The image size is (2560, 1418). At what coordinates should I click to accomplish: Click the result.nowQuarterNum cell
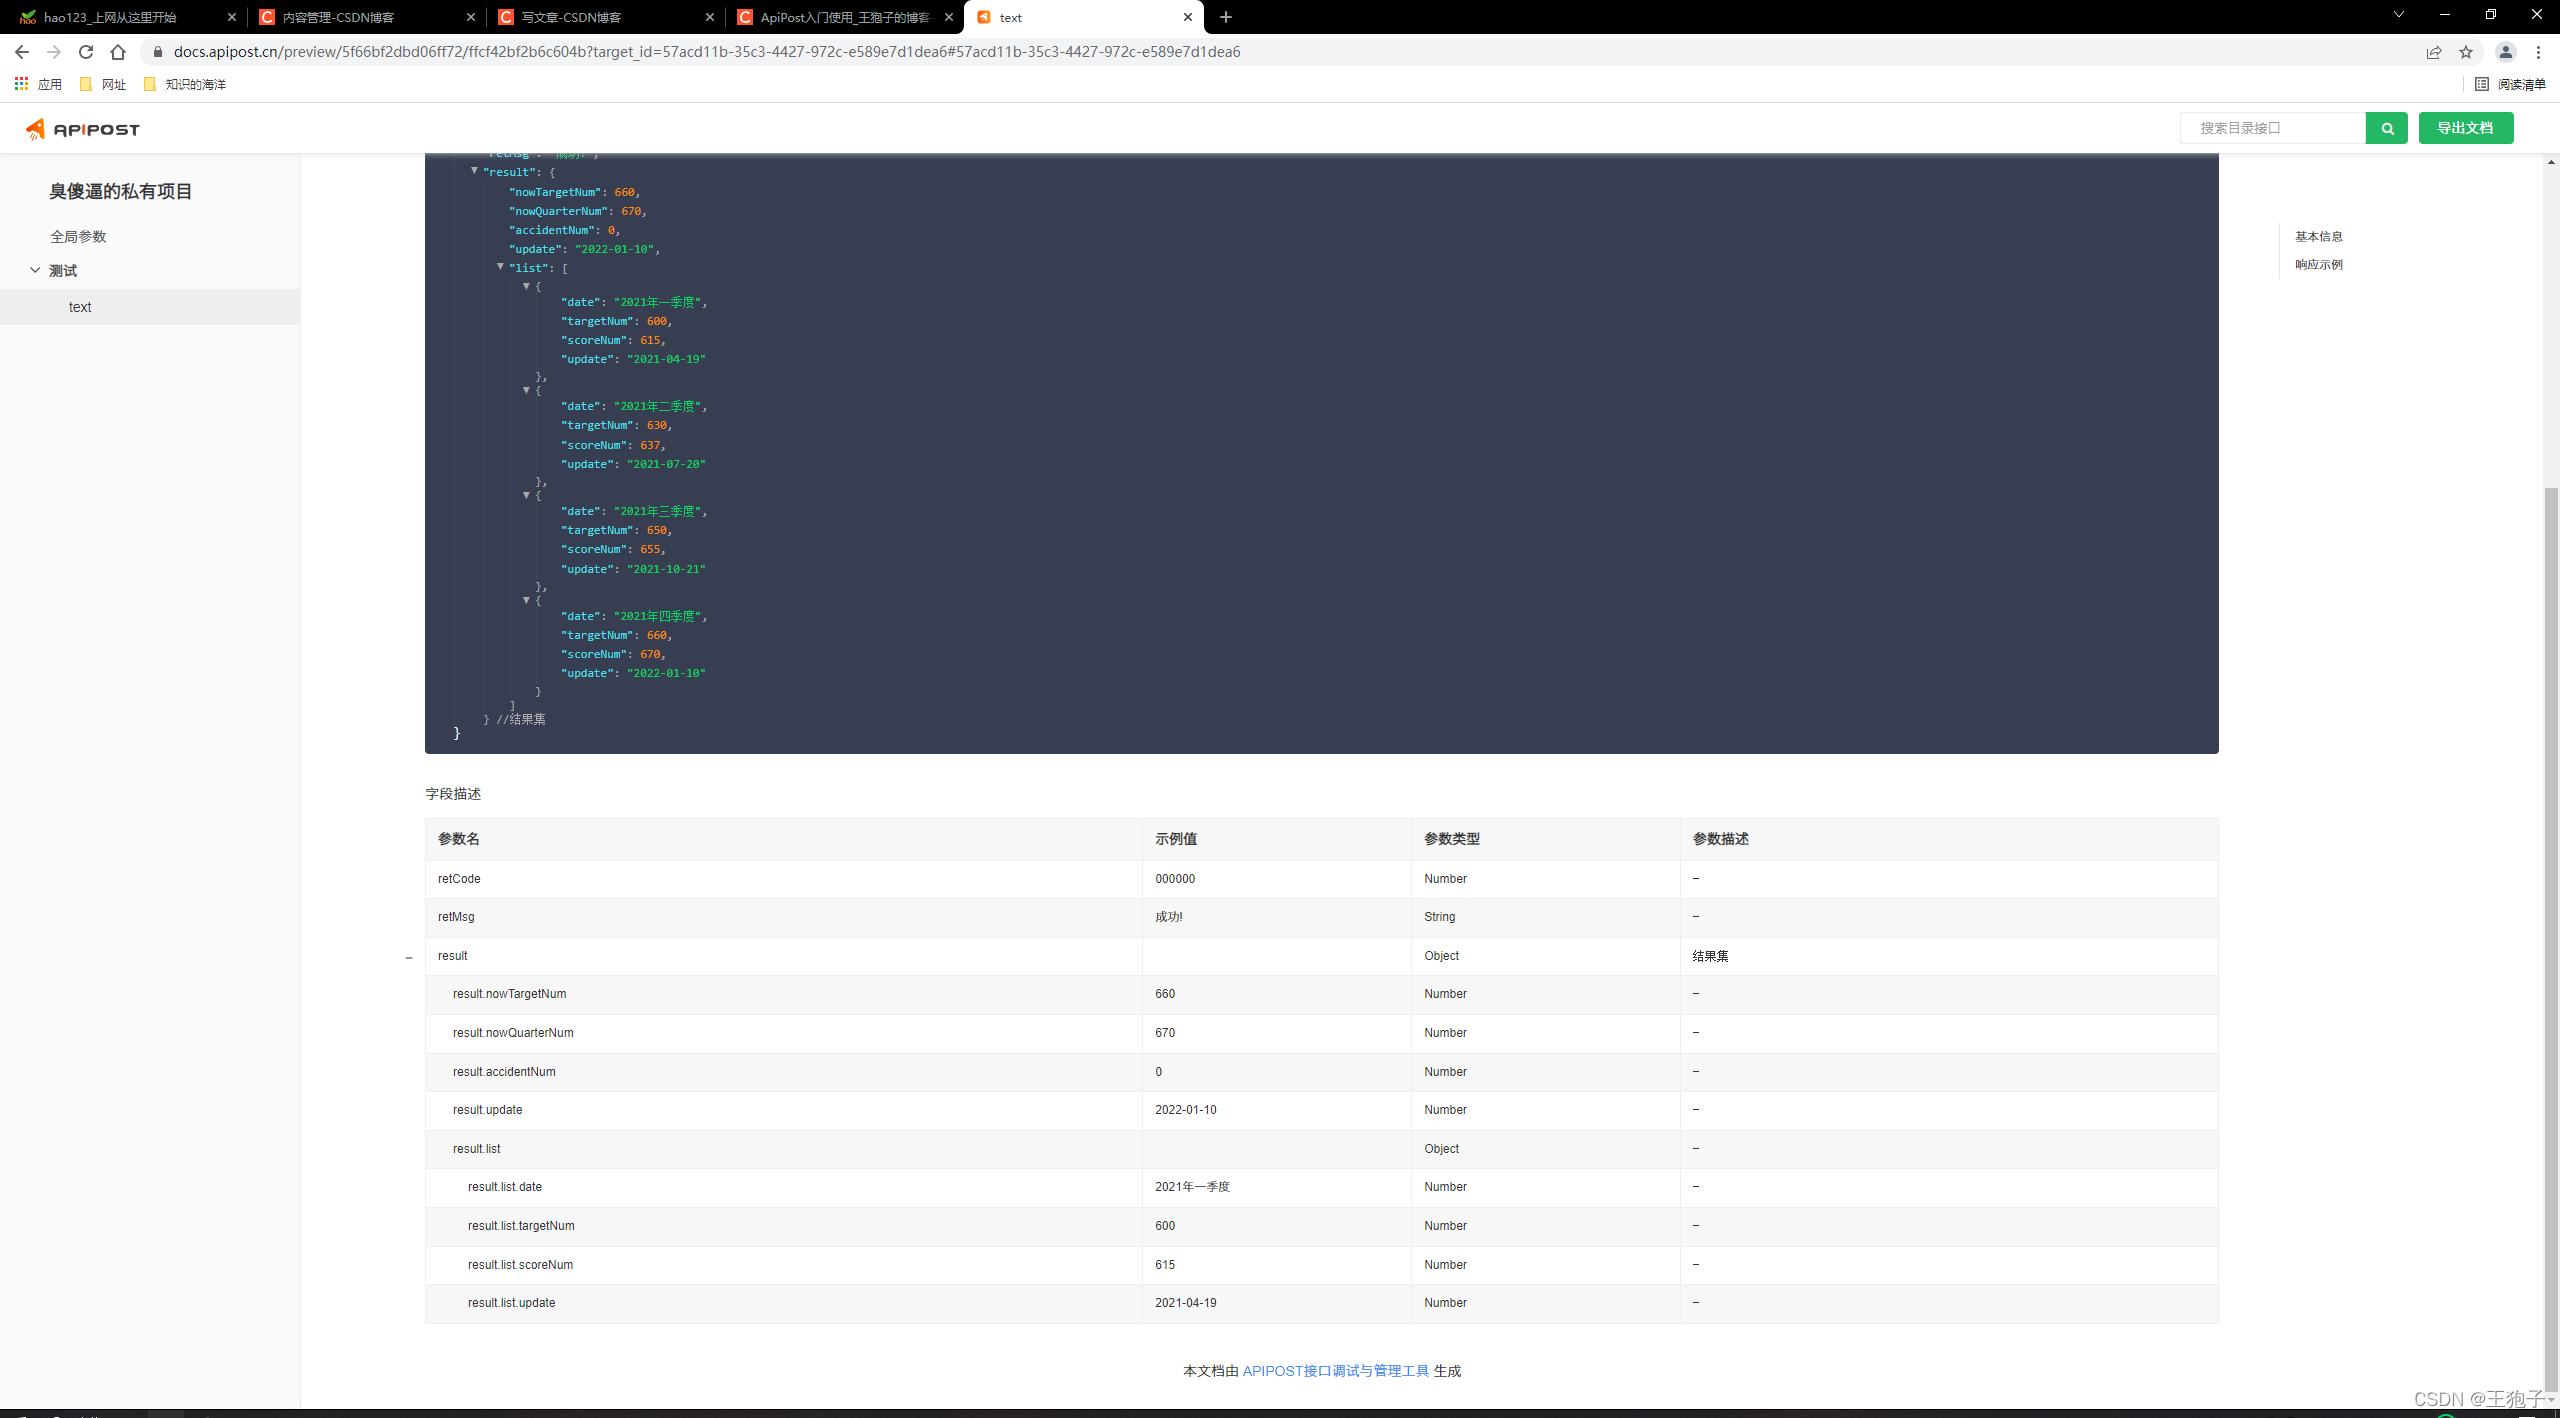coord(783,1033)
